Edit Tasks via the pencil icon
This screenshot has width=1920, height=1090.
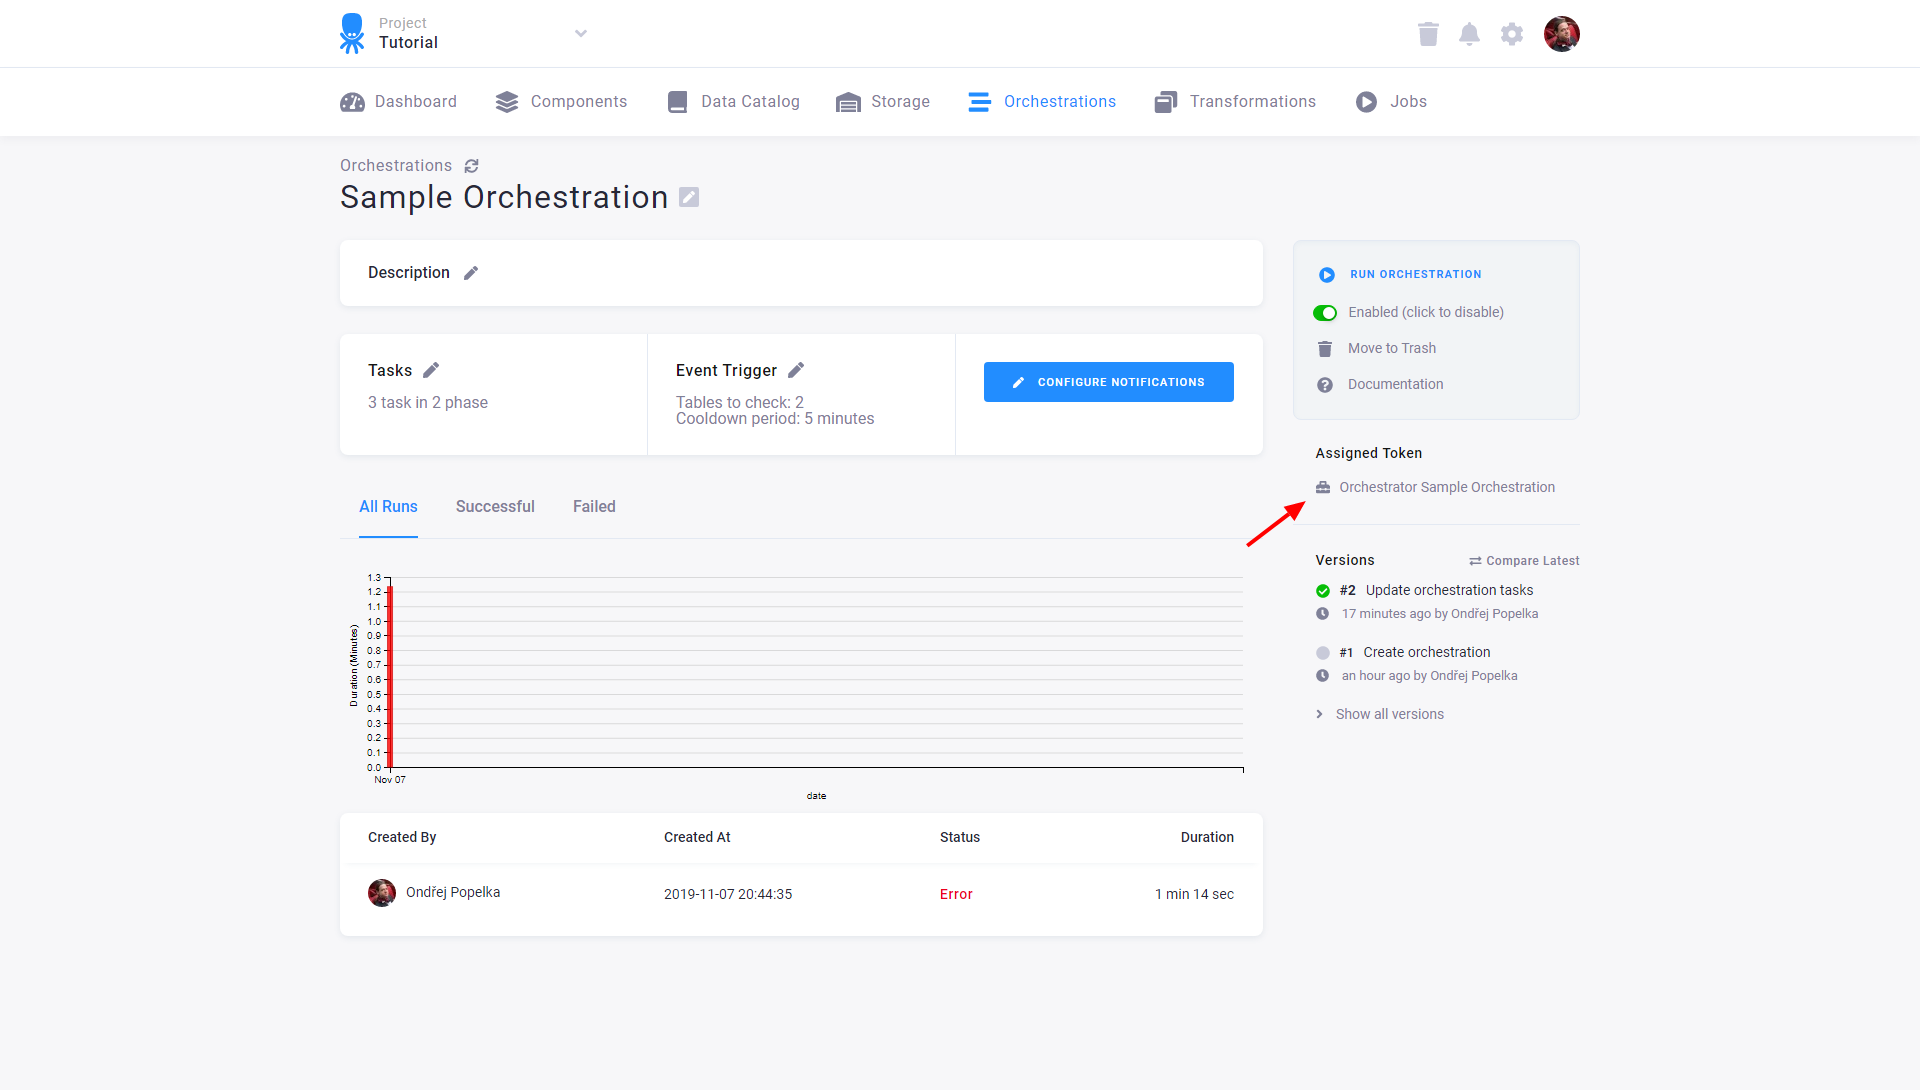[432, 369]
